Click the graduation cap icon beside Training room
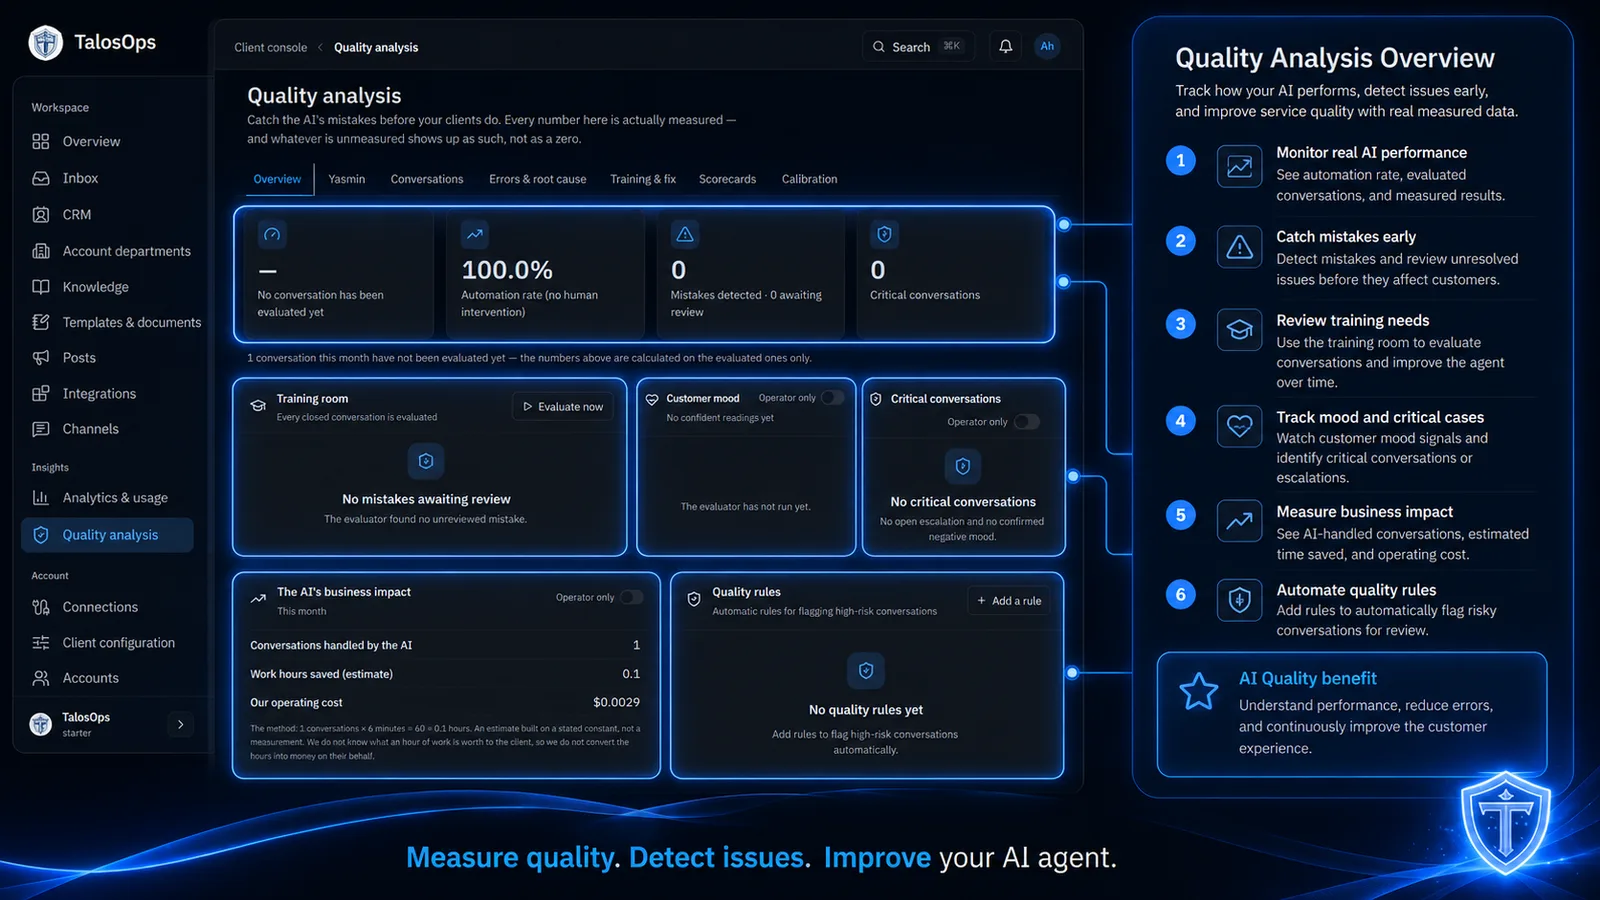Image resolution: width=1600 pixels, height=900 pixels. pos(258,405)
